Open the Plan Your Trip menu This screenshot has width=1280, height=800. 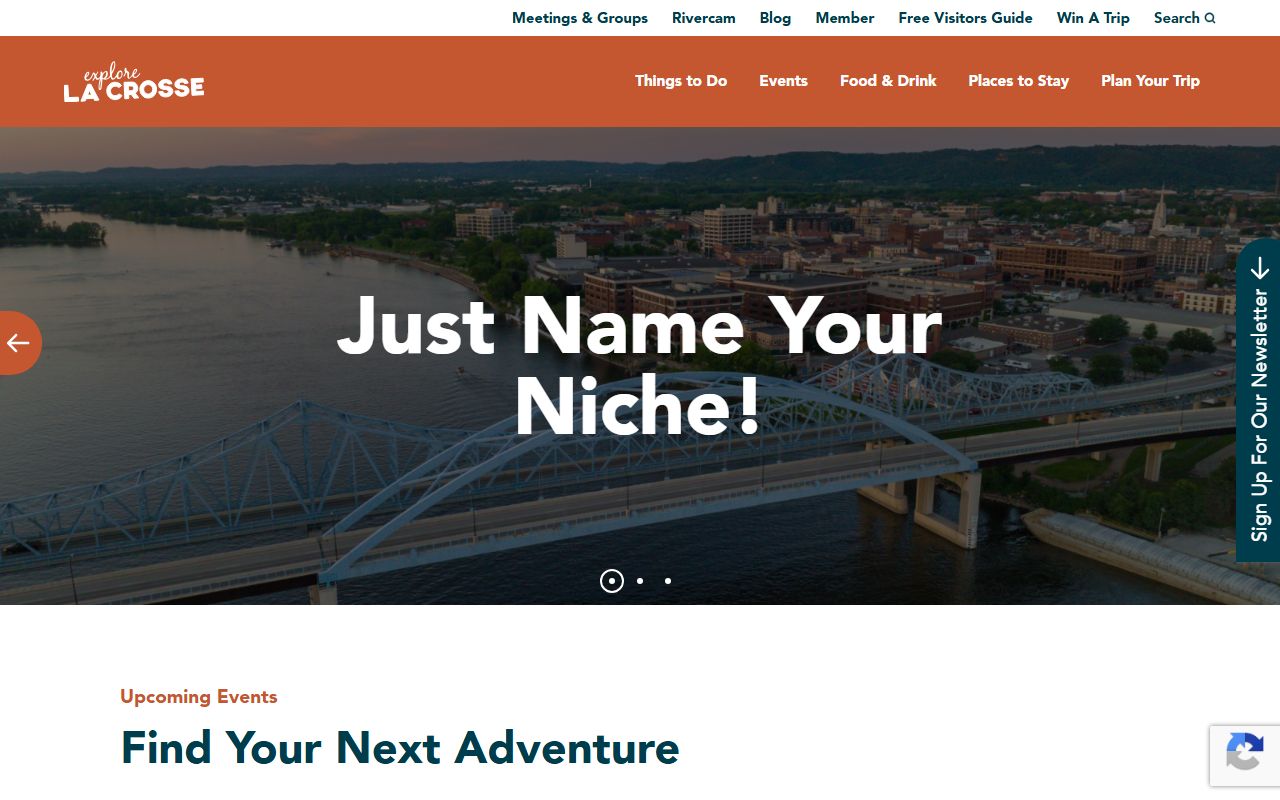pos(1150,81)
